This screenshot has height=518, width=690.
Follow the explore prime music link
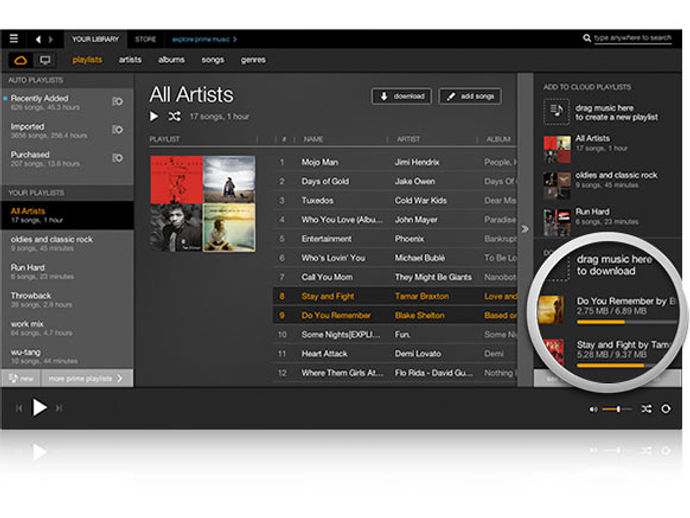(204, 39)
